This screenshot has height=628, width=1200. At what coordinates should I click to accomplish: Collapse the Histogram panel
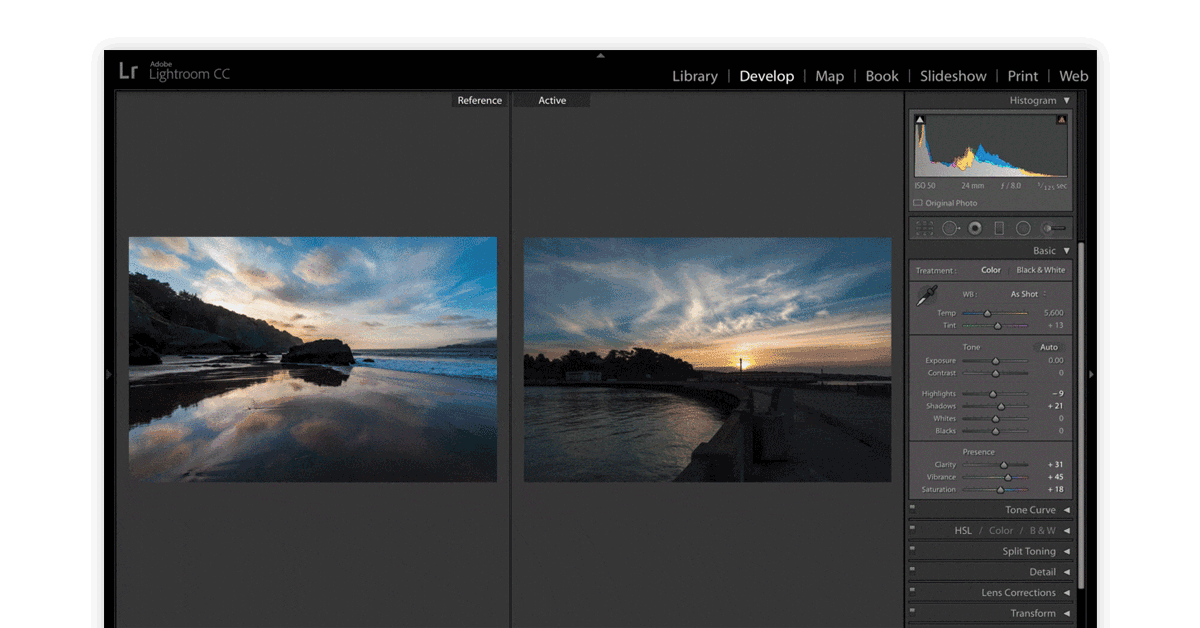pos(1066,100)
